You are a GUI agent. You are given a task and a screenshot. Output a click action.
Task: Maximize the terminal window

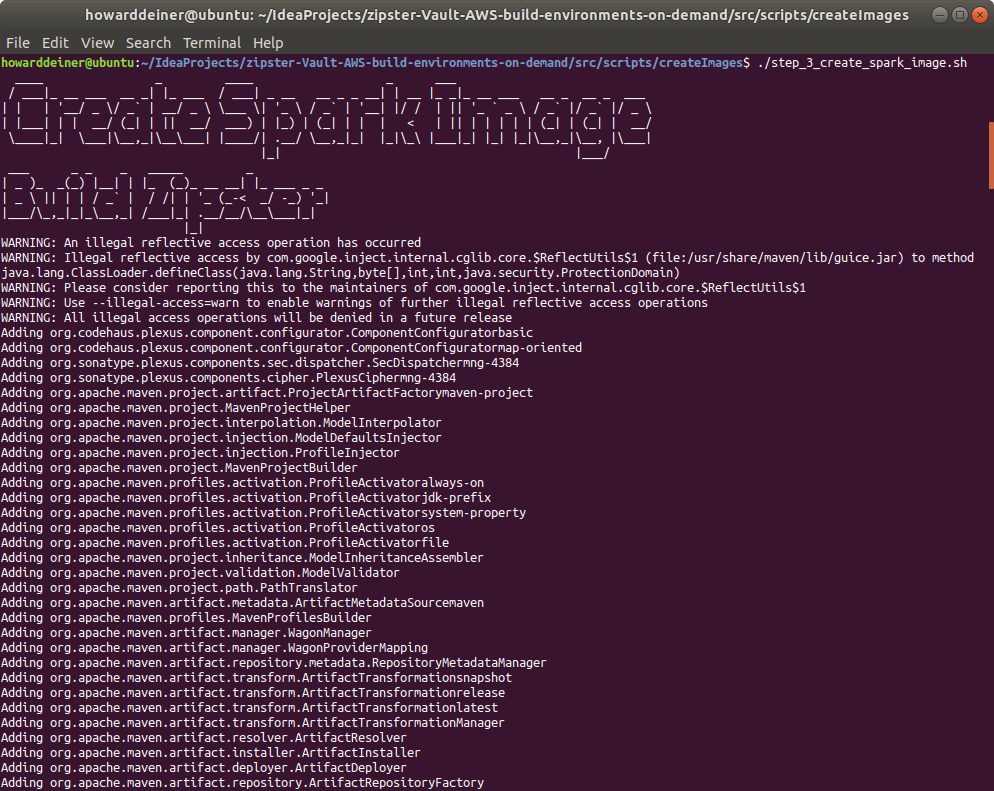960,15
